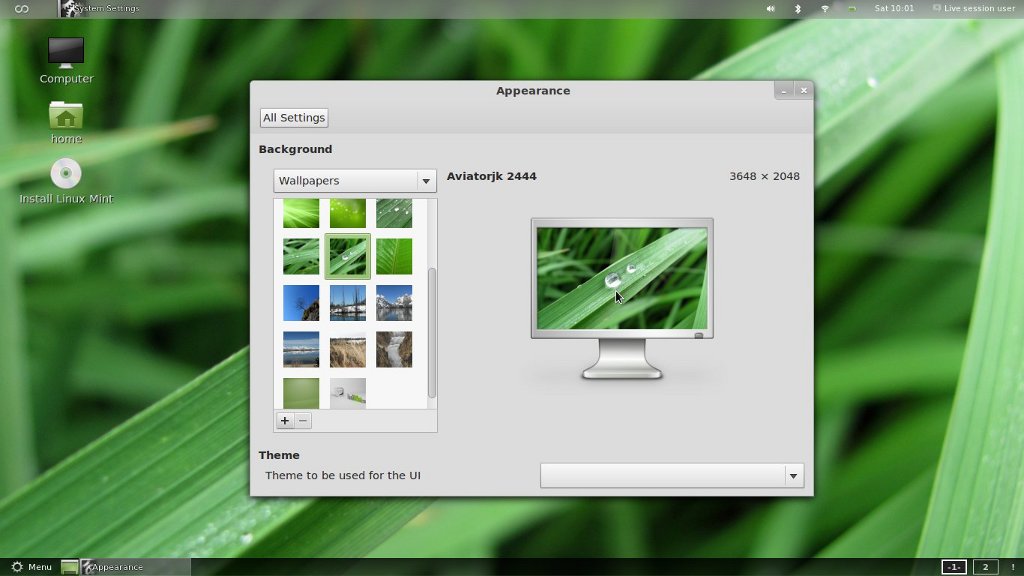This screenshot has height=576, width=1024.
Task: Select the plain muted green wallpaper thumbnail
Action: tap(301, 393)
